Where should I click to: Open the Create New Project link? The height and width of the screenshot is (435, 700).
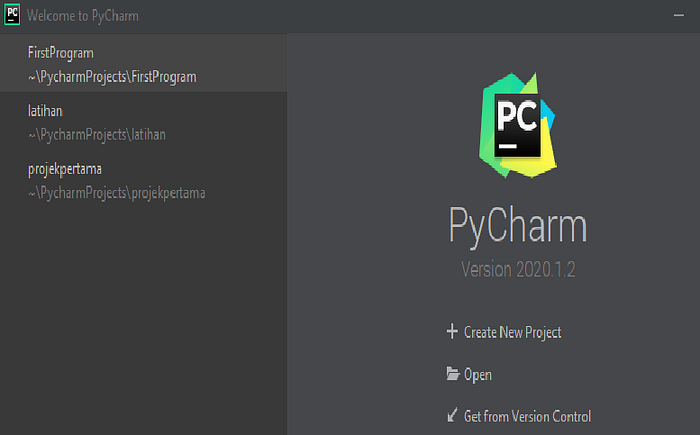(512, 332)
